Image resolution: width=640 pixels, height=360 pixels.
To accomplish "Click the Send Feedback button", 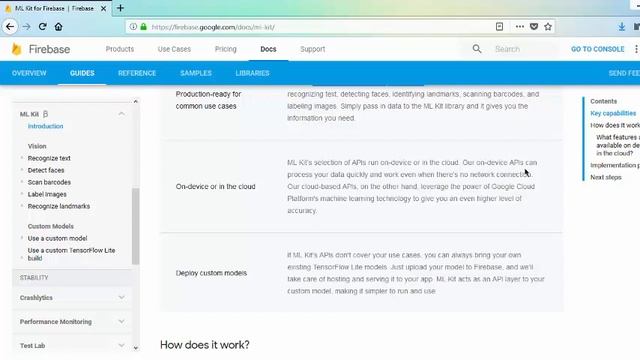I will [624, 73].
